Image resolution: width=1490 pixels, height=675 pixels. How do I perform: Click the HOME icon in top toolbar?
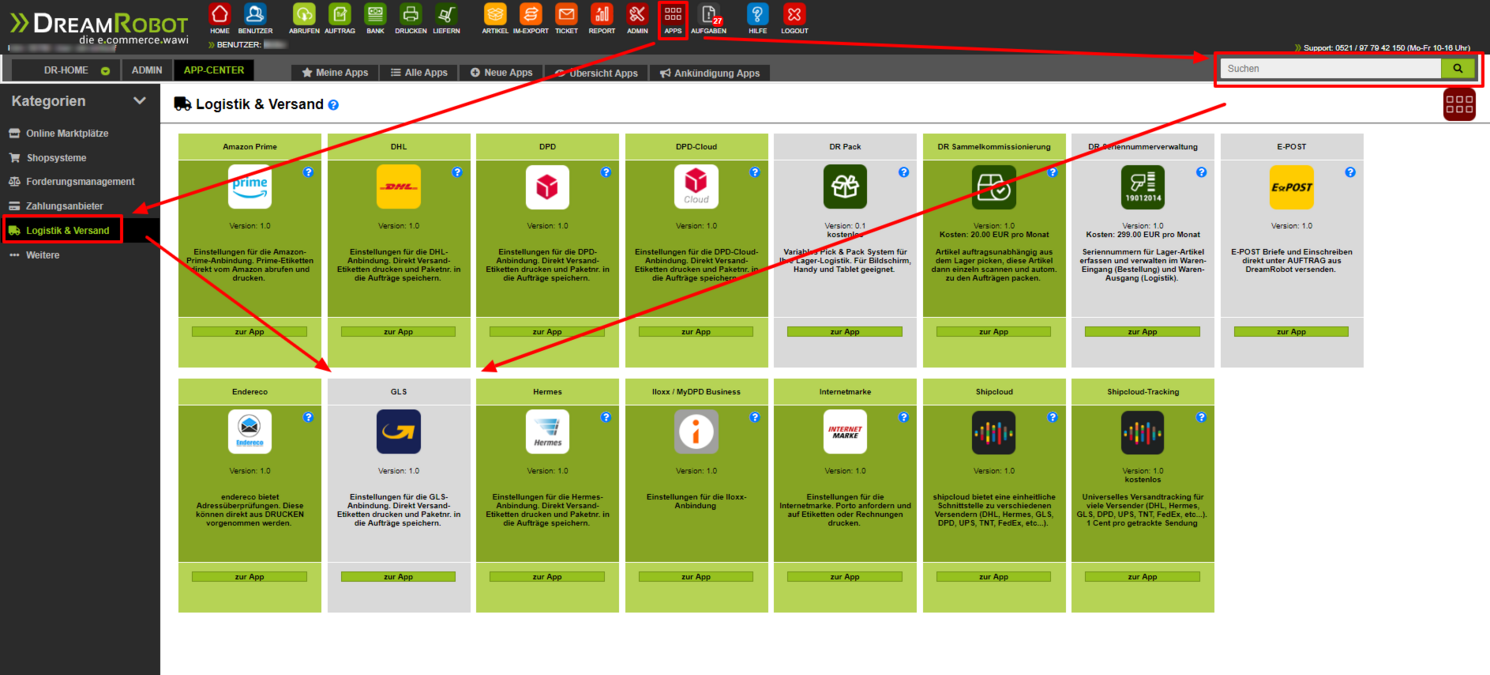coord(220,14)
